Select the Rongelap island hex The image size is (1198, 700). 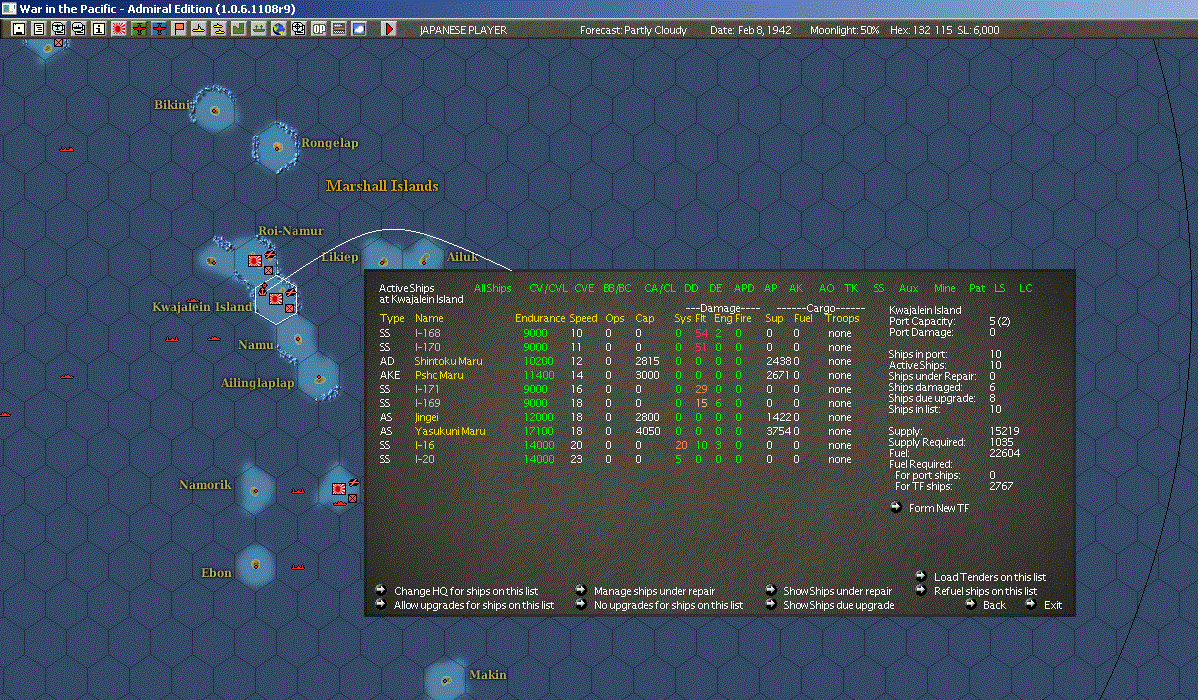(x=277, y=147)
